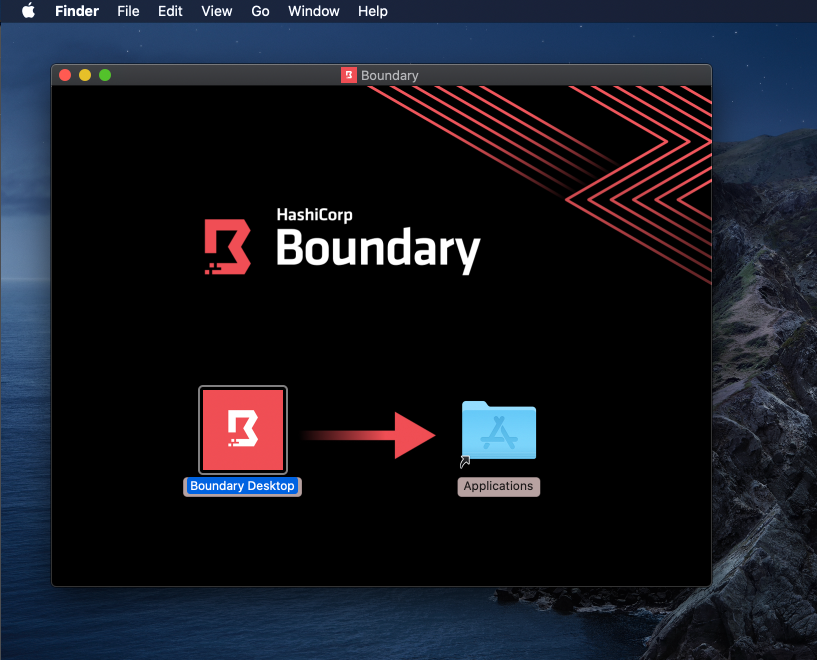The image size is (817, 660).
Task: Click the "Boundary" window title text
Action: click(x=390, y=76)
